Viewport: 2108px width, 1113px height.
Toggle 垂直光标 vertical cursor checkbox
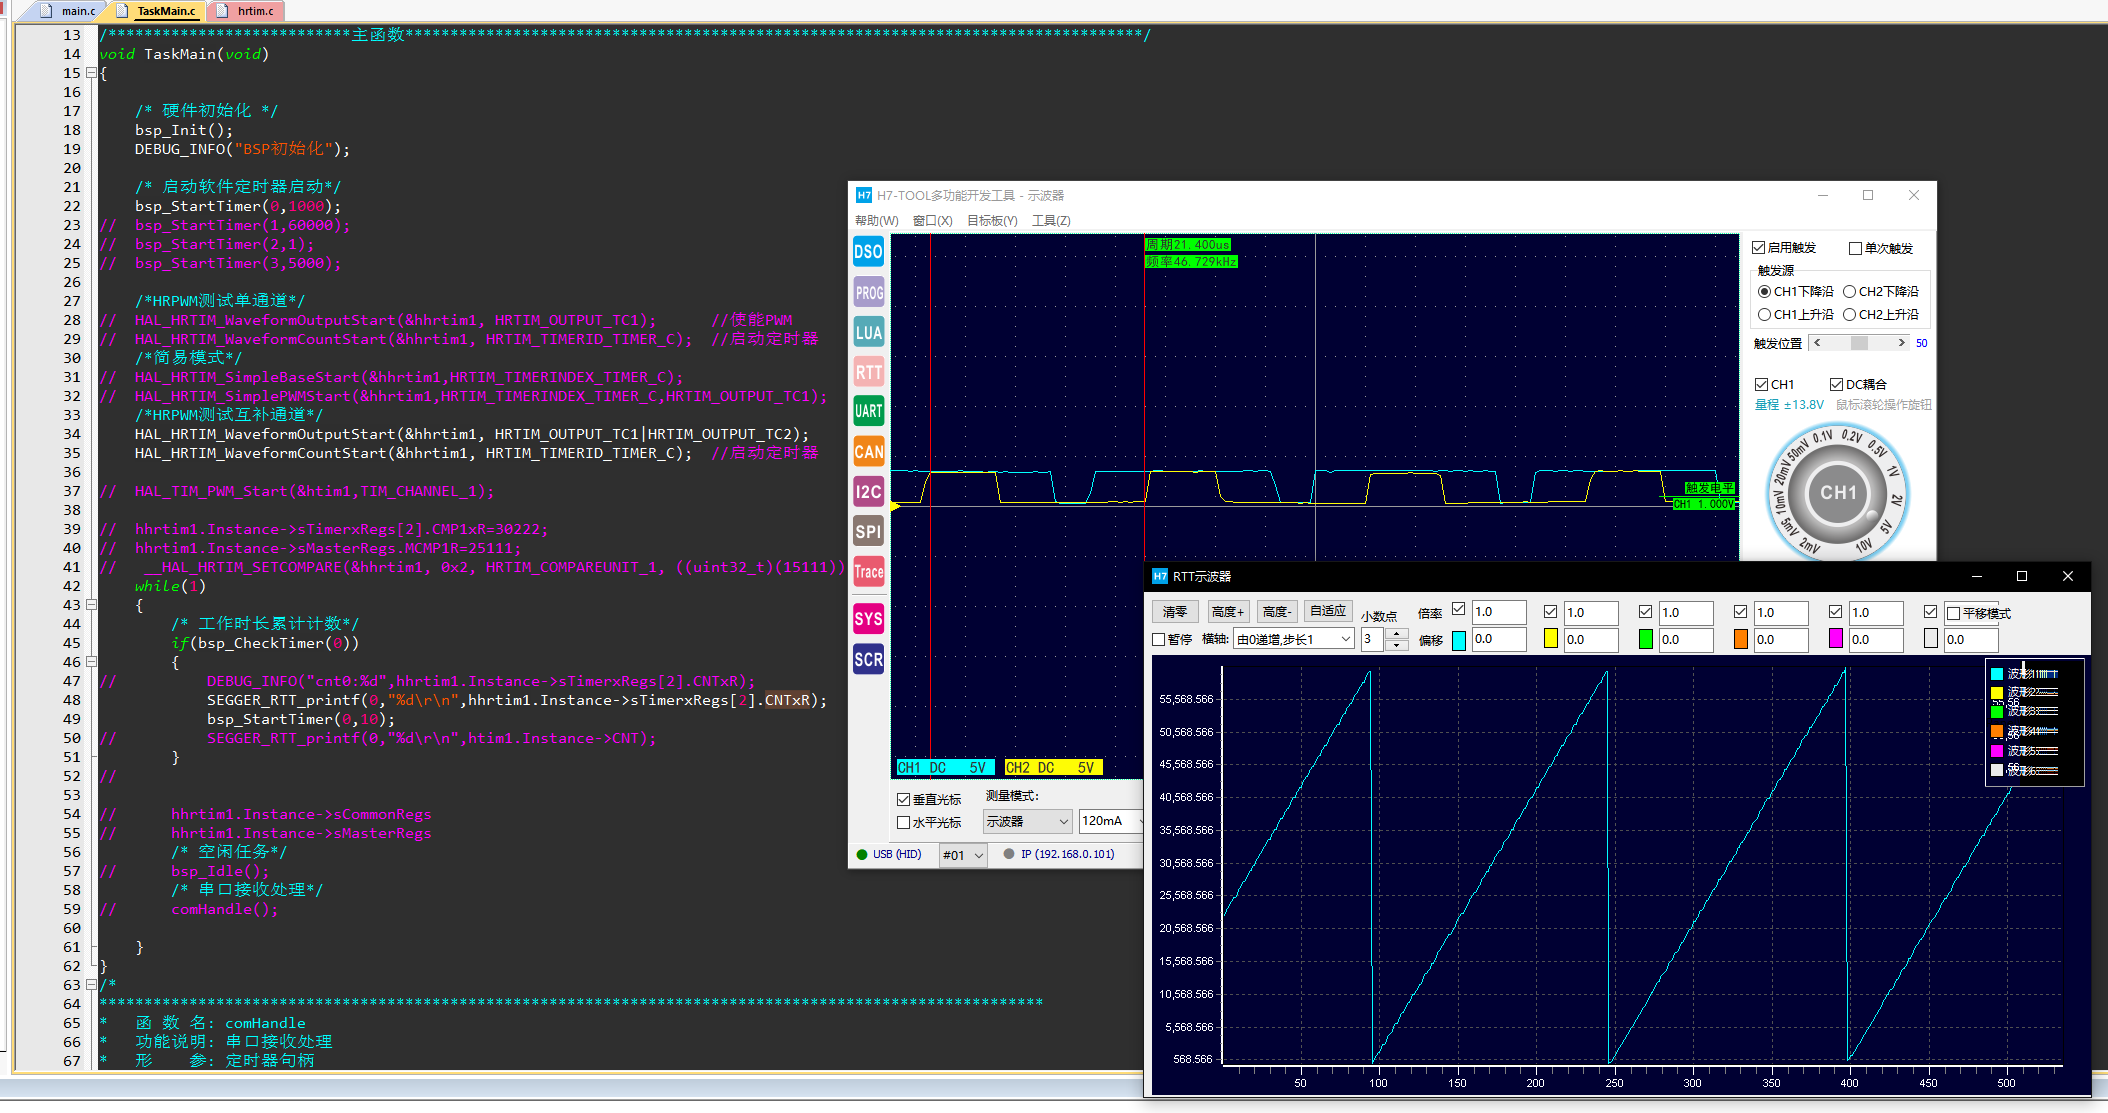(903, 799)
